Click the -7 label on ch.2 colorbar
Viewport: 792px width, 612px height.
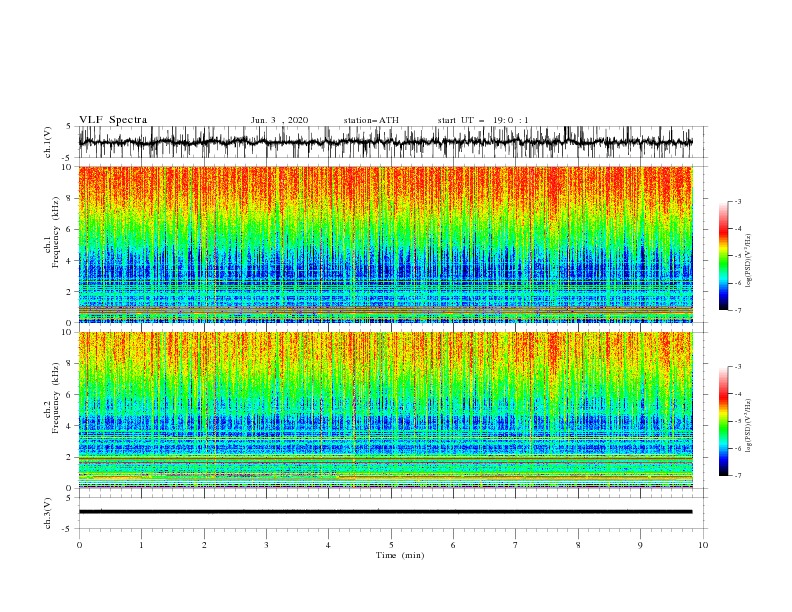(738, 476)
